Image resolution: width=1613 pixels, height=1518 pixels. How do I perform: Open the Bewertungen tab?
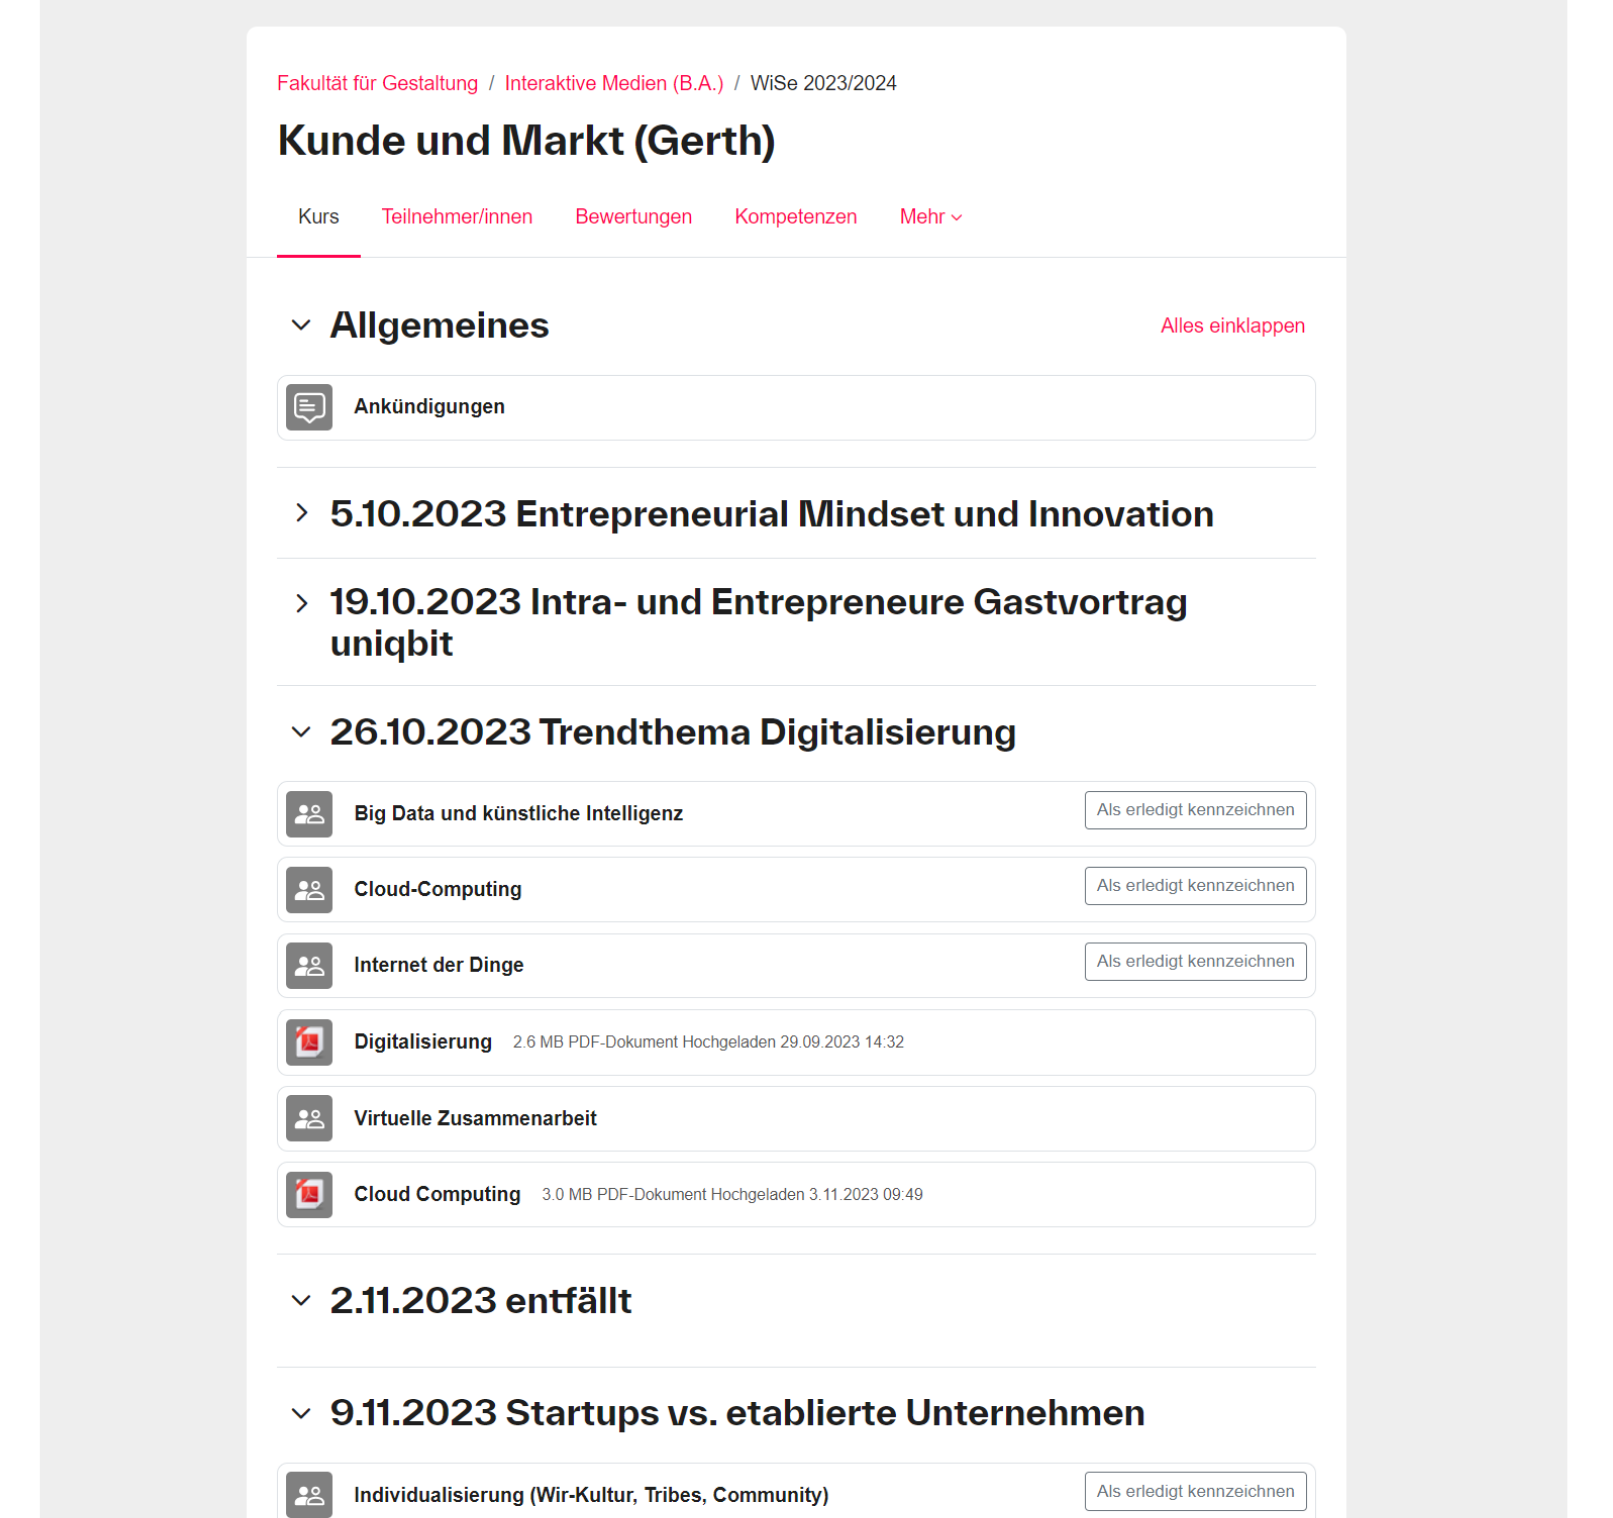(x=633, y=217)
